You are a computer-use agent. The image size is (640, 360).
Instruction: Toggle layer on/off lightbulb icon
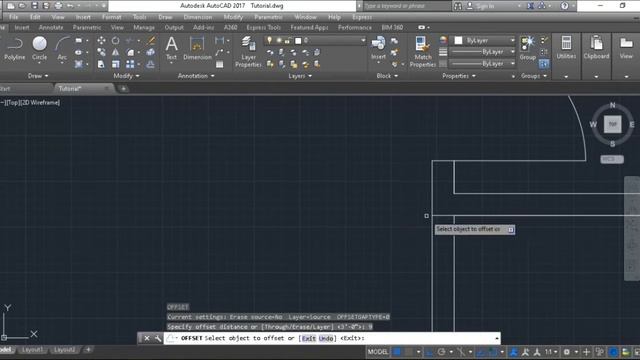[269, 40]
